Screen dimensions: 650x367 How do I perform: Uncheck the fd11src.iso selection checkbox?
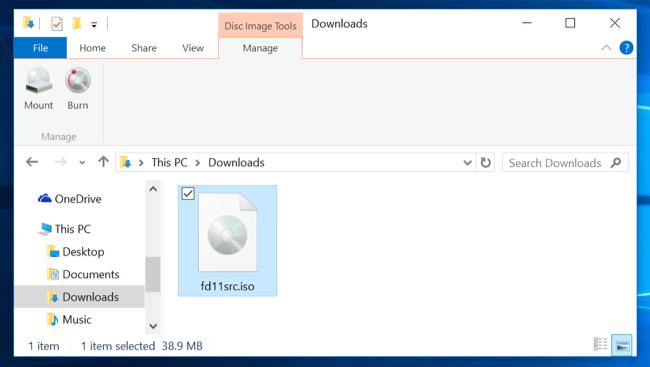tap(188, 193)
